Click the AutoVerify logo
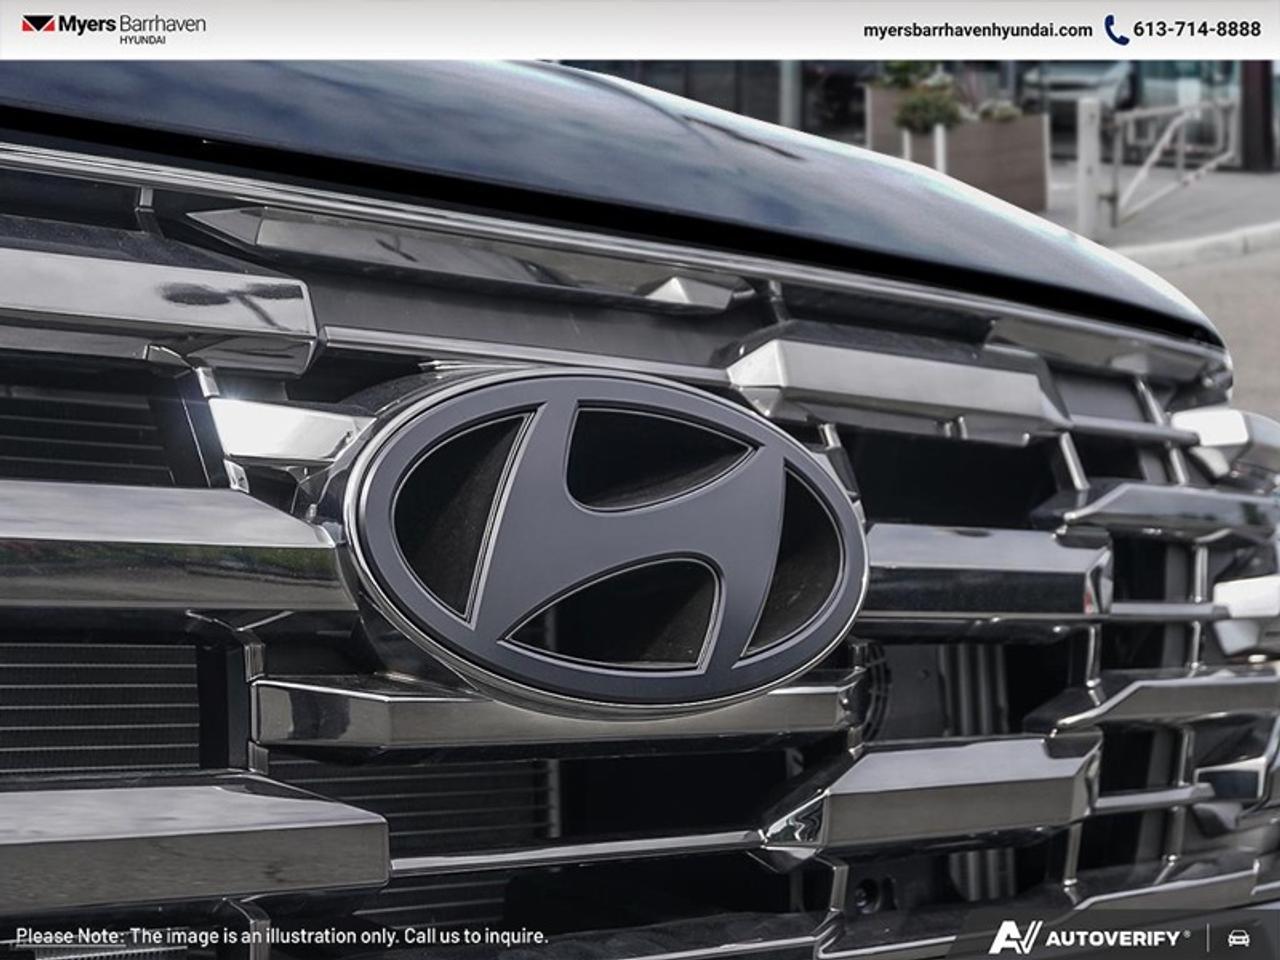The width and height of the screenshot is (1280, 960). pos(1090,937)
